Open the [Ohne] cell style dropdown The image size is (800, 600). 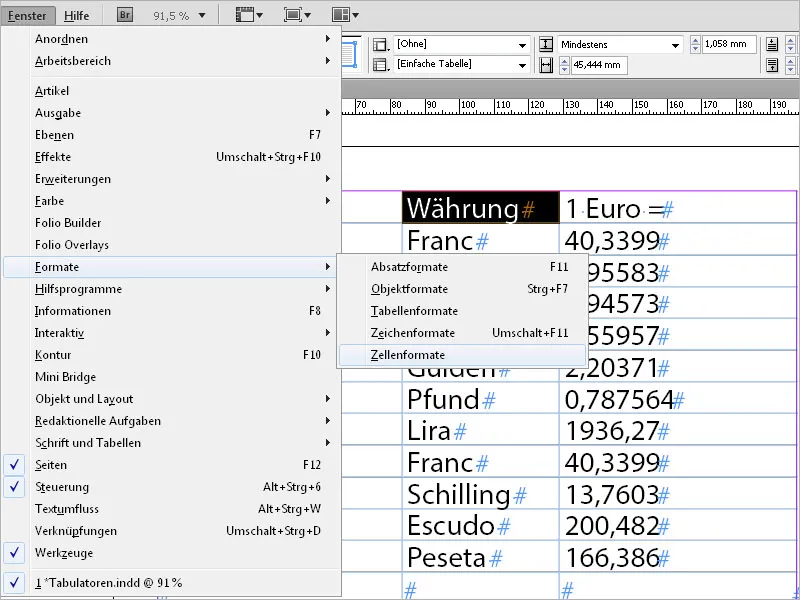pos(521,44)
